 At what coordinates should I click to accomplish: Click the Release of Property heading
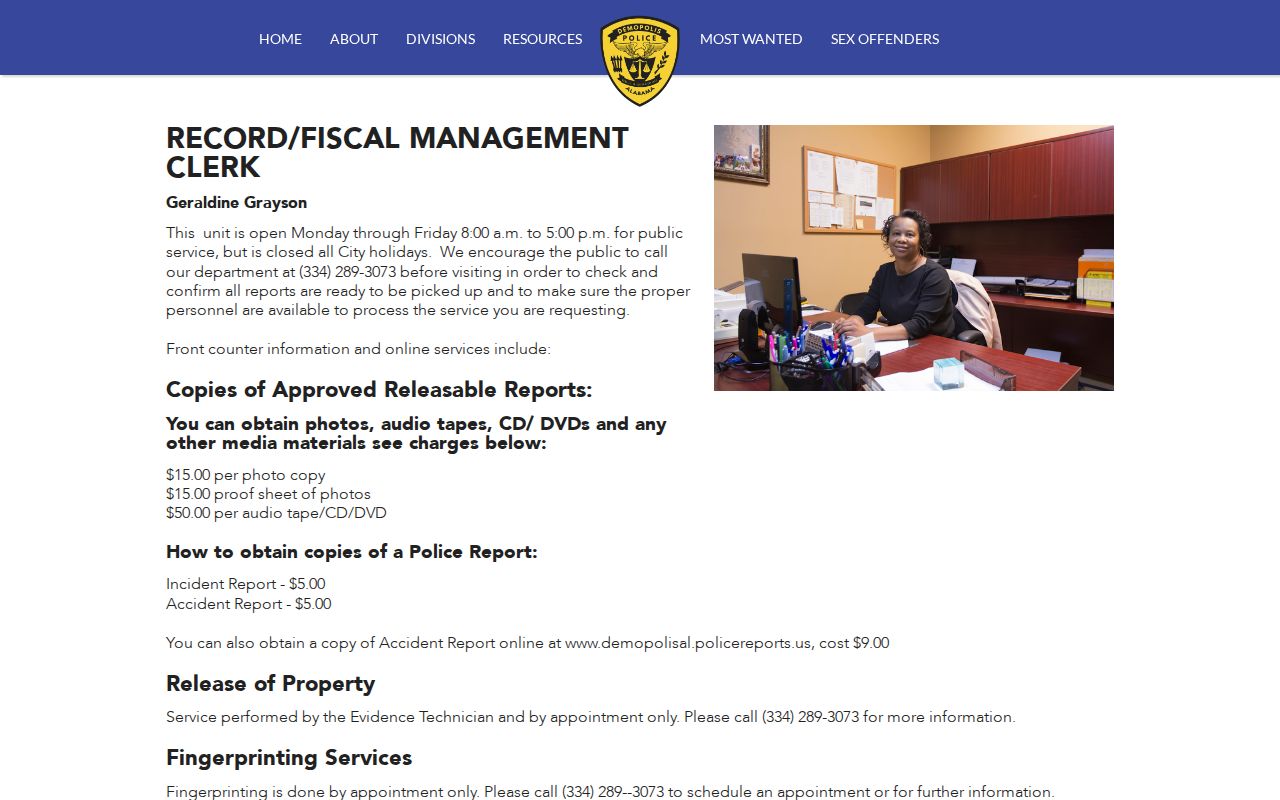pyautogui.click(x=270, y=683)
